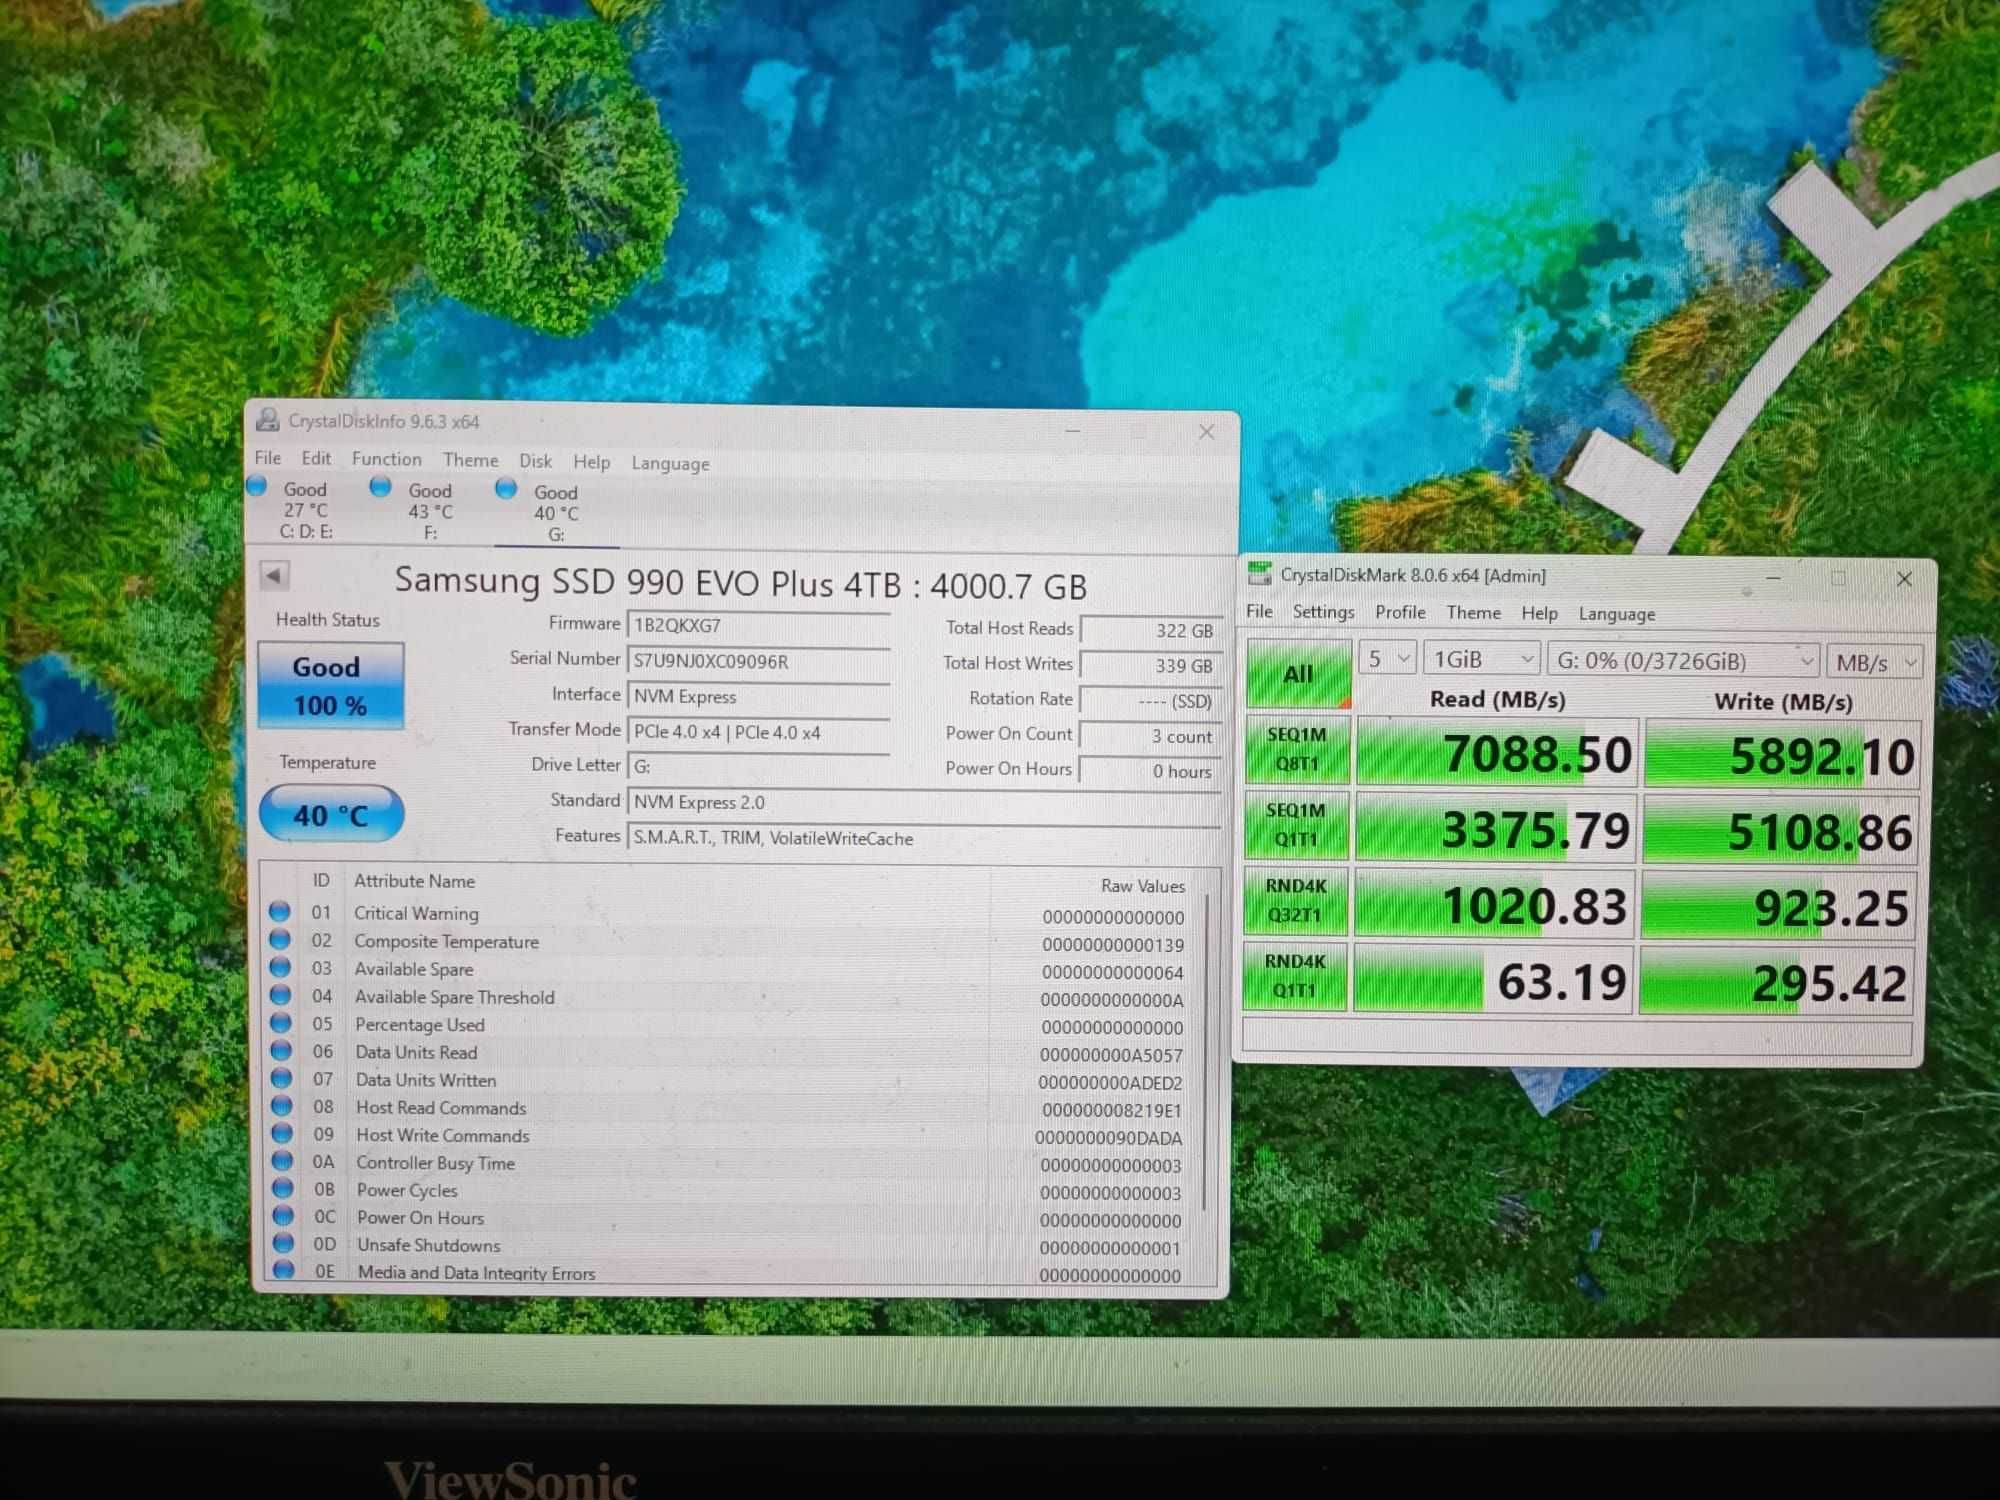2000x1500 pixels.
Task: Click status orb of Available Spare Threshold row
Action: 281,996
